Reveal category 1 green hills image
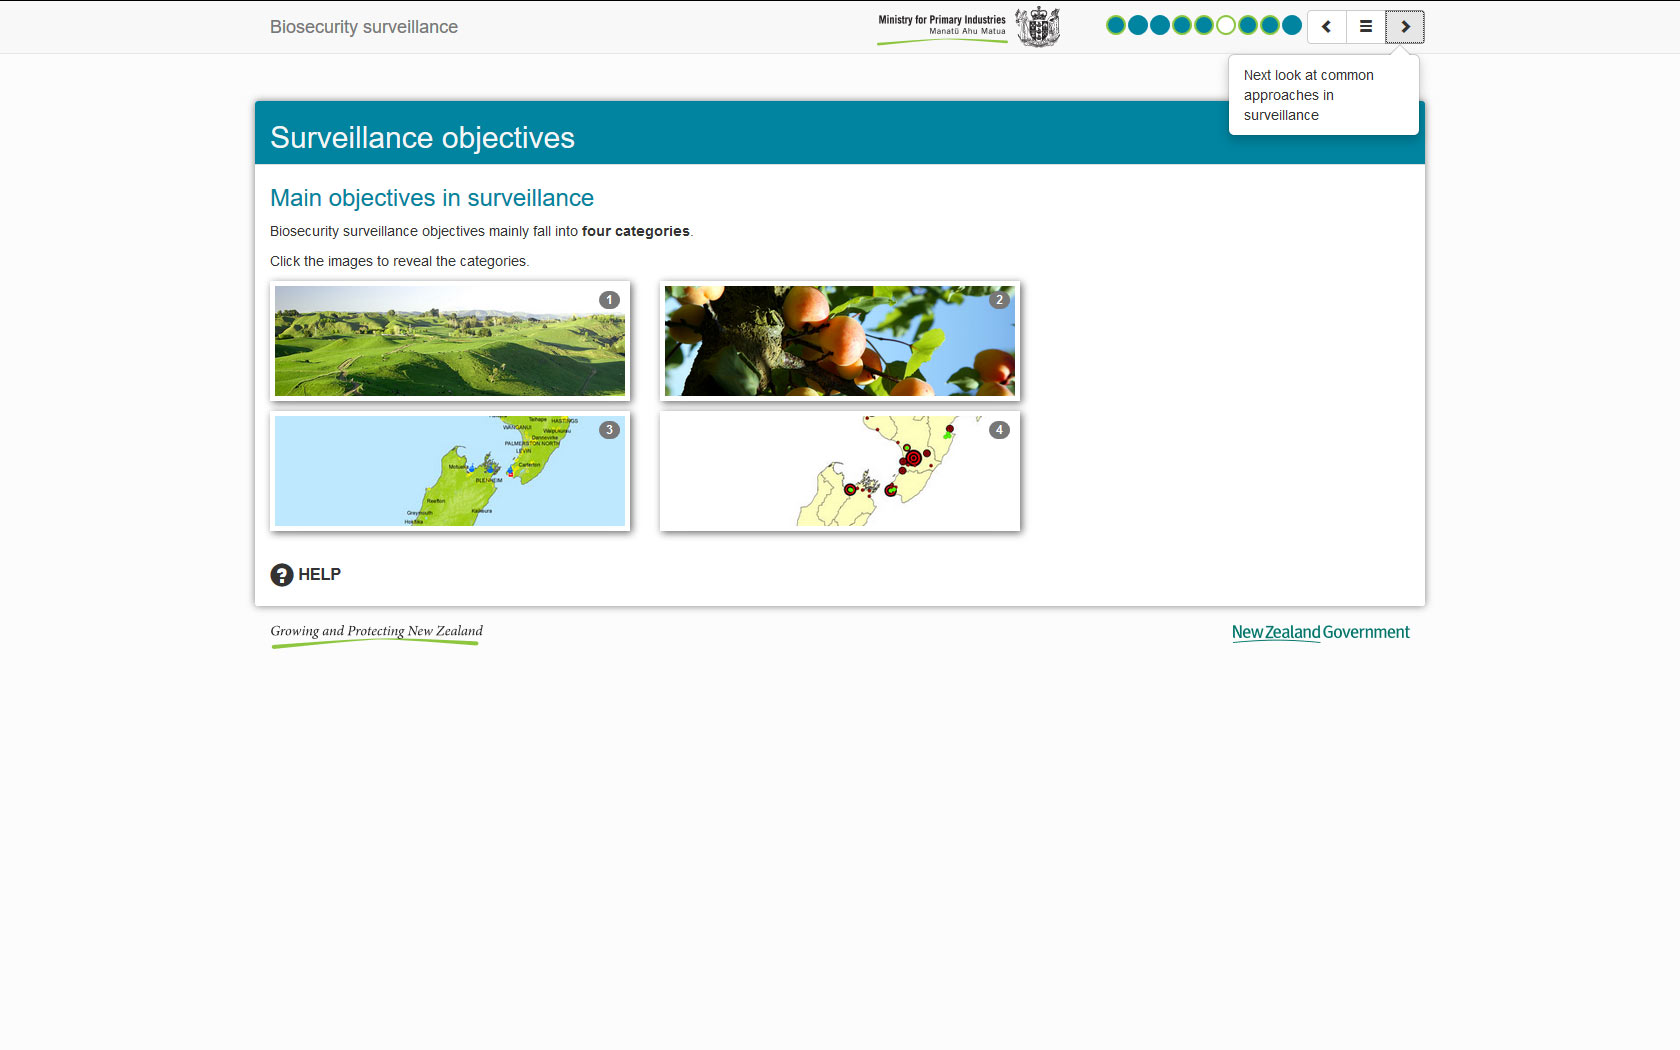This screenshot has height=1050, width=1680. click(x=450, y=341)
